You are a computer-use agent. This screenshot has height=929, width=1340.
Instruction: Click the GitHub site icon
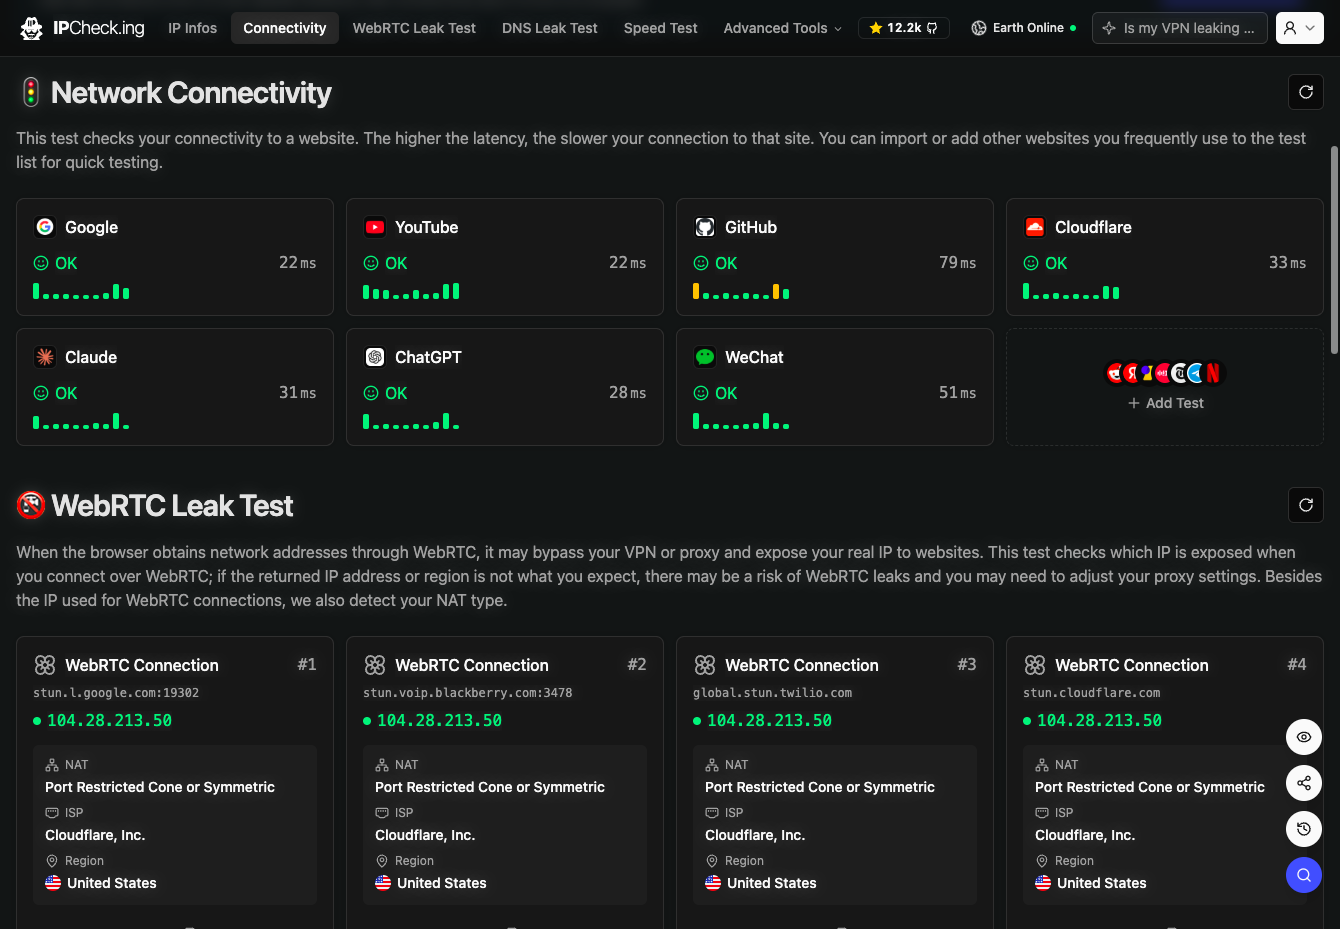click(x=705, y=227)
